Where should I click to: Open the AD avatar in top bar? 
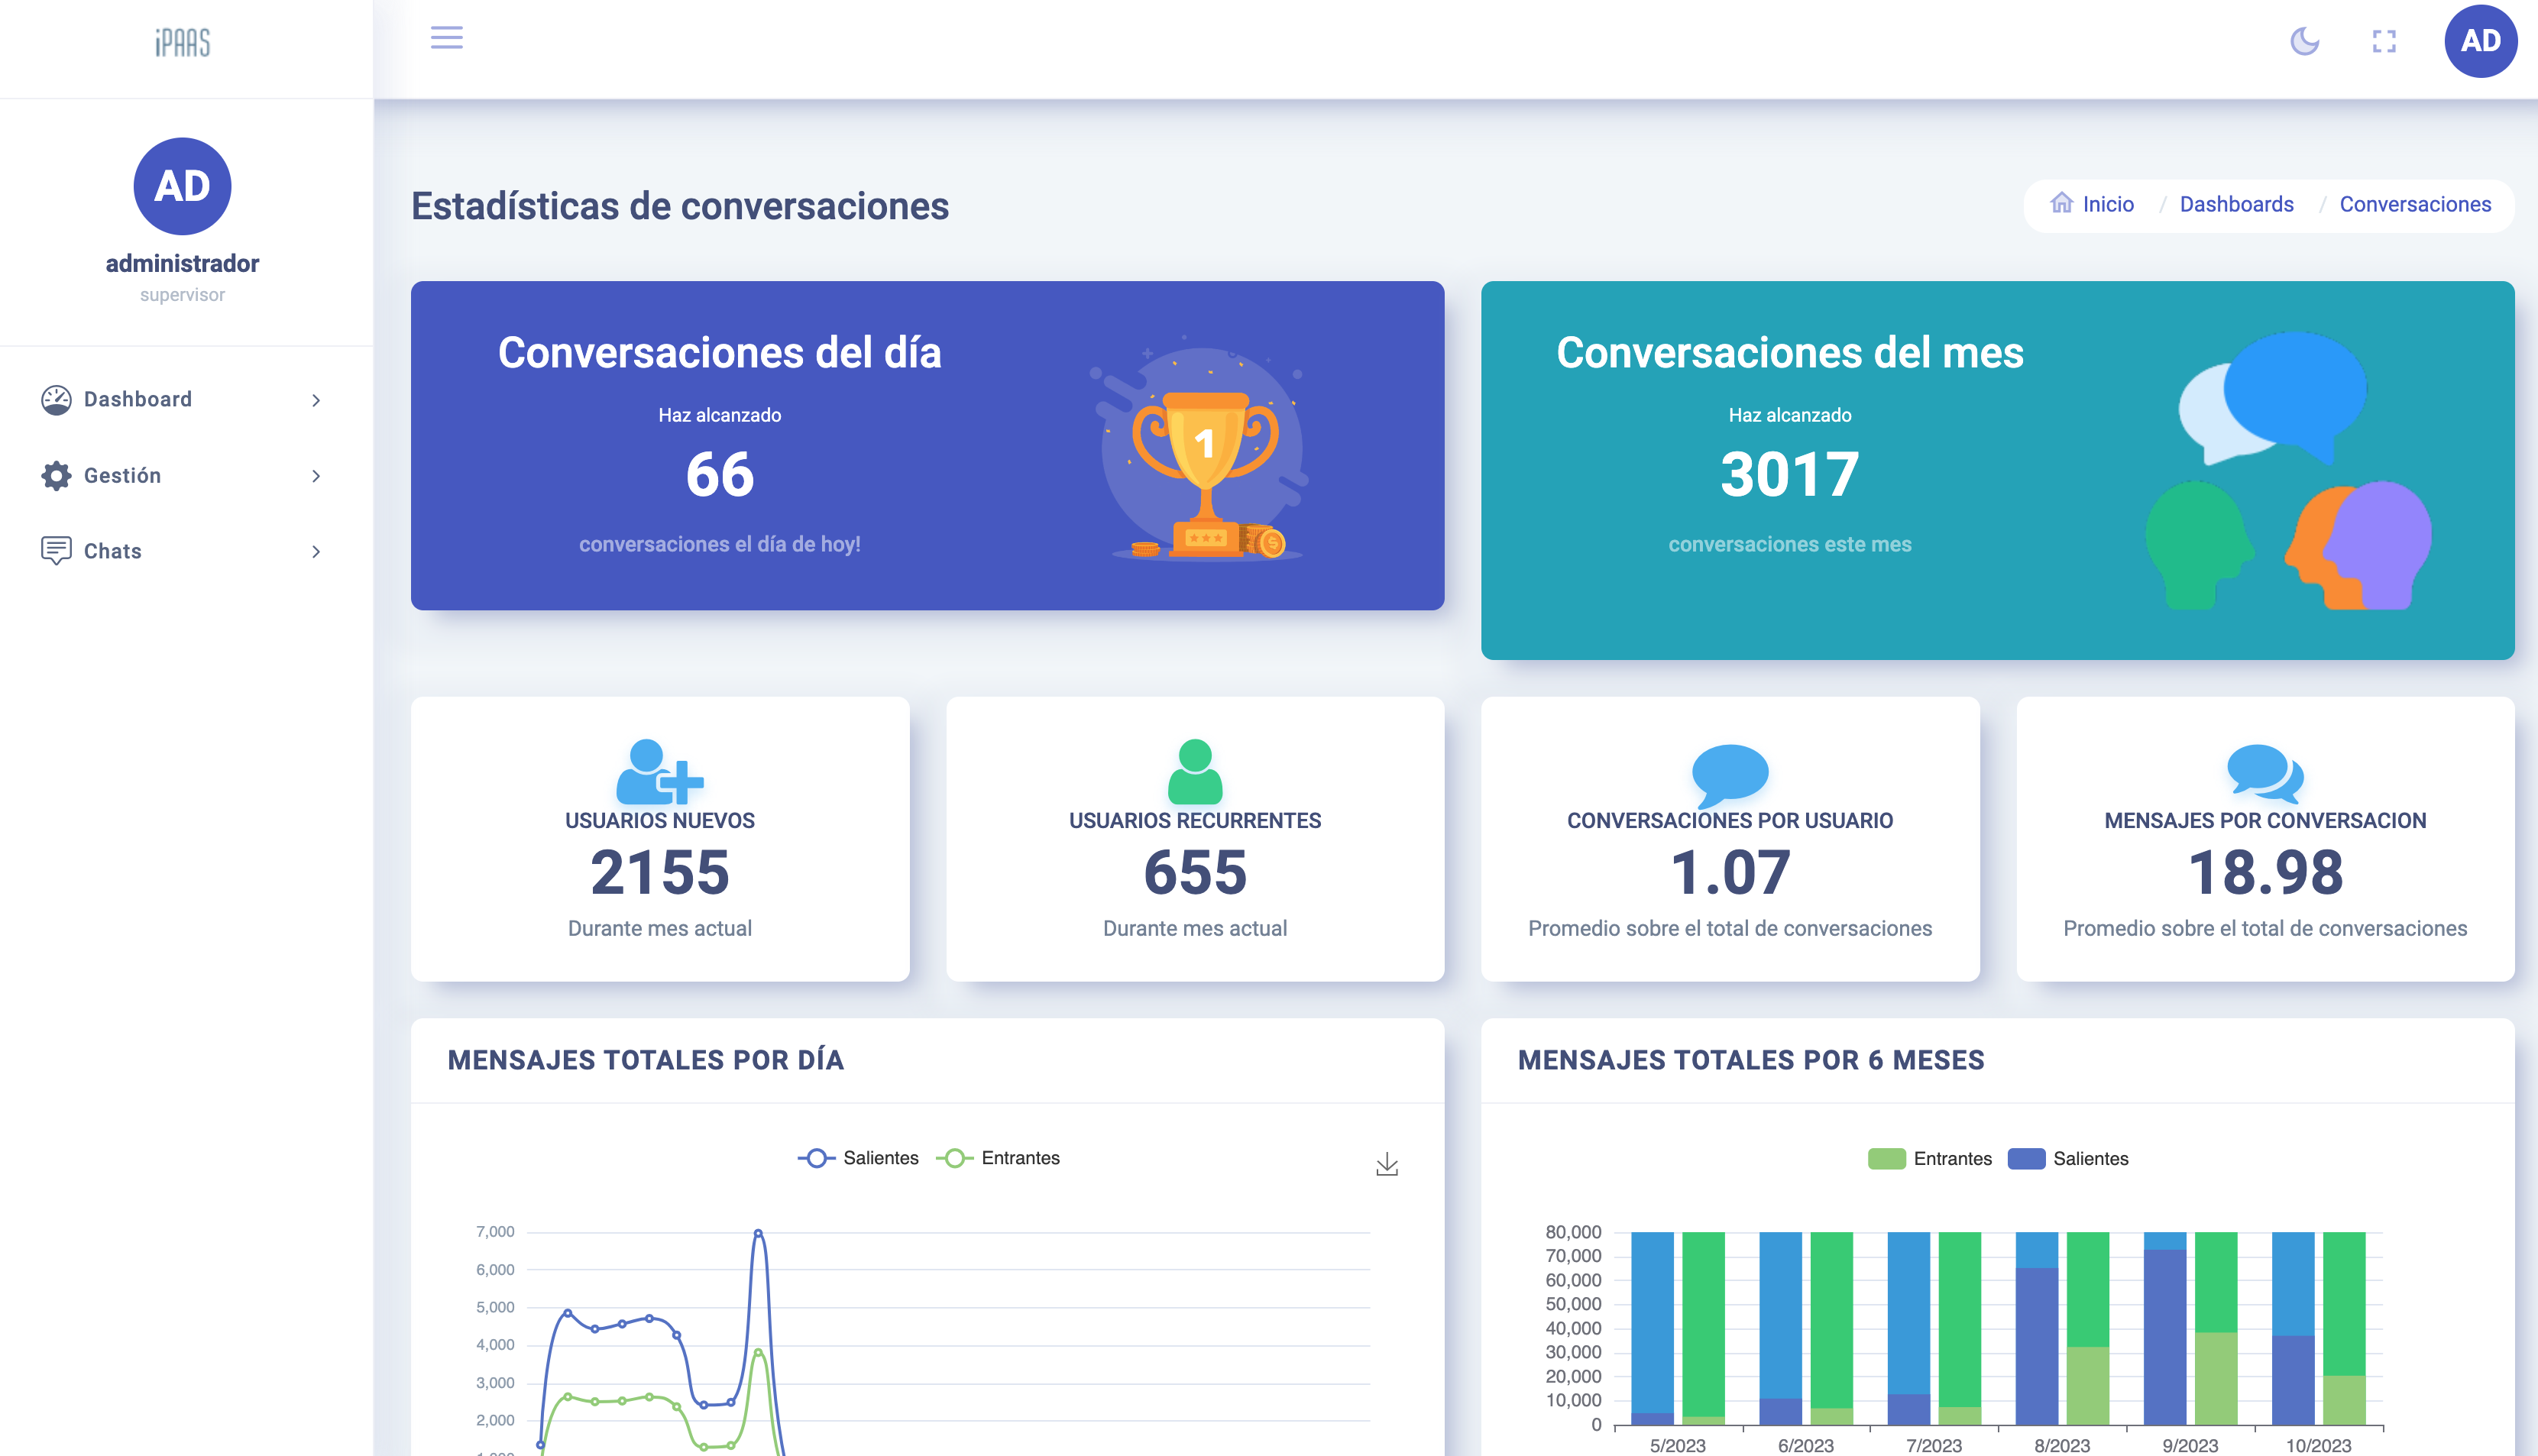pos(2480,41)
